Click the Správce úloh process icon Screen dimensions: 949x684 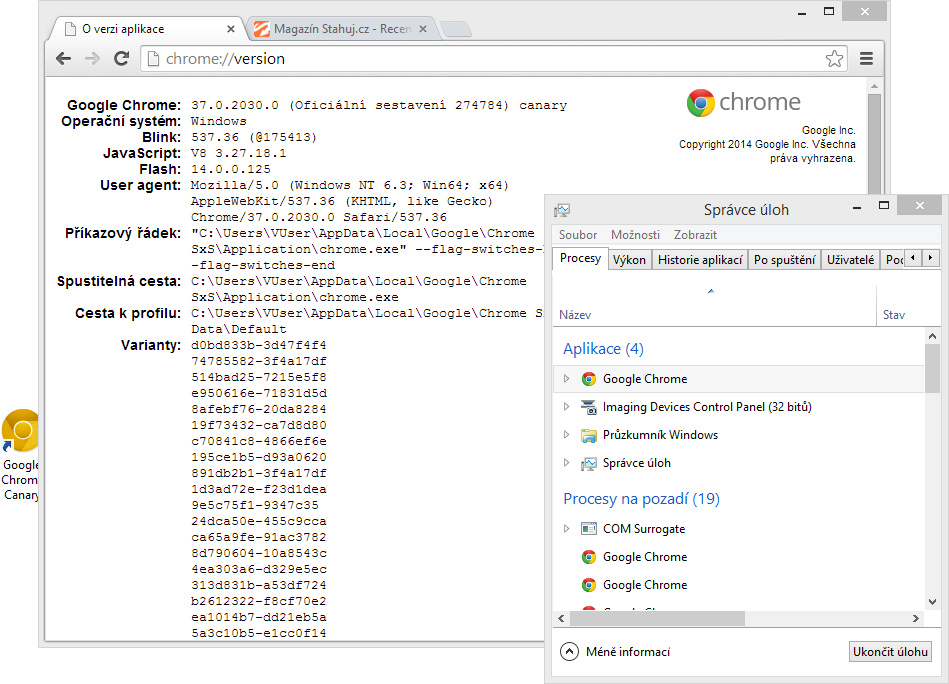589,464
